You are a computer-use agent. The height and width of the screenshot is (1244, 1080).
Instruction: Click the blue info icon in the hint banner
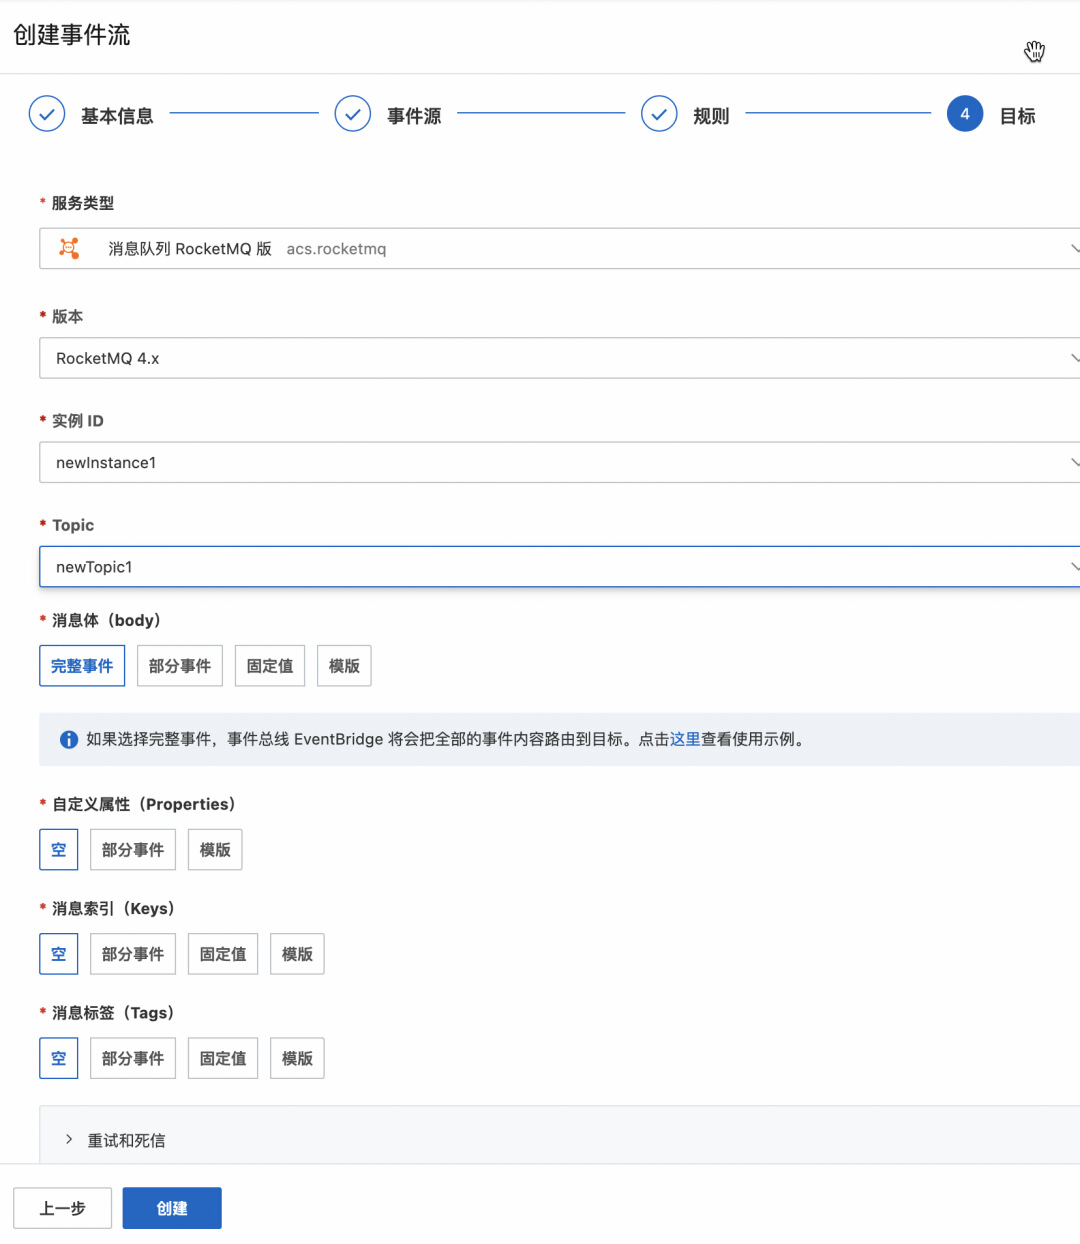(x=69, y=740)
